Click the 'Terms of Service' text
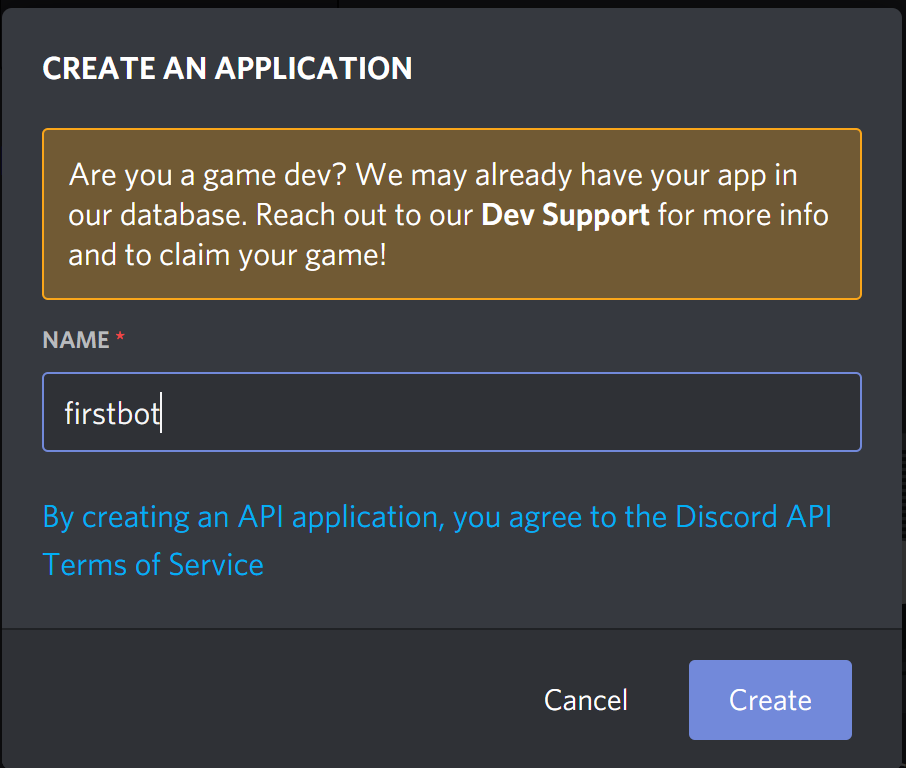The image size is (906, 768). [153, 564]
